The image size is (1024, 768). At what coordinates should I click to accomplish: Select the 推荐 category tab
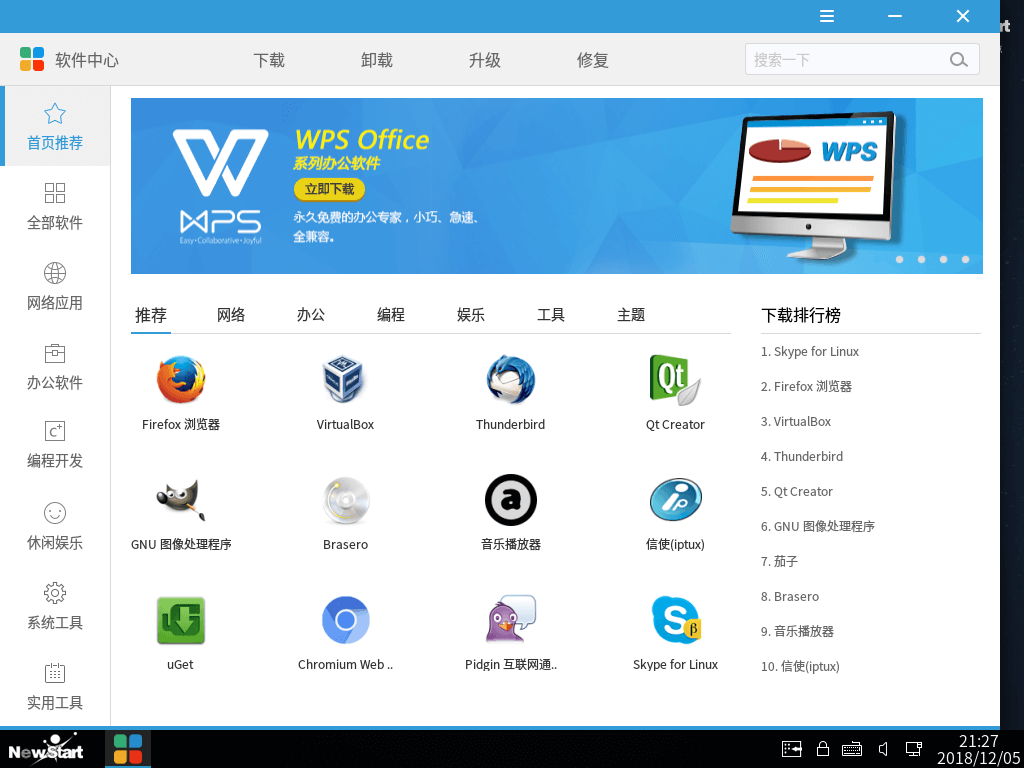151,315
